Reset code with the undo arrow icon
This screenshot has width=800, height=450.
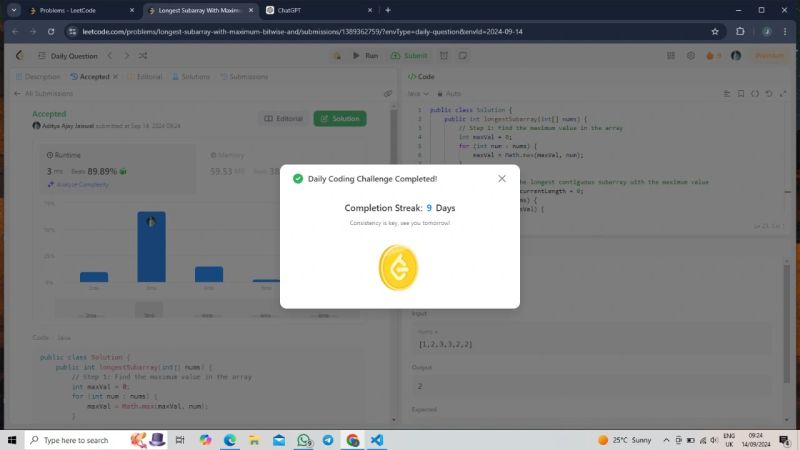coord(768,93)
